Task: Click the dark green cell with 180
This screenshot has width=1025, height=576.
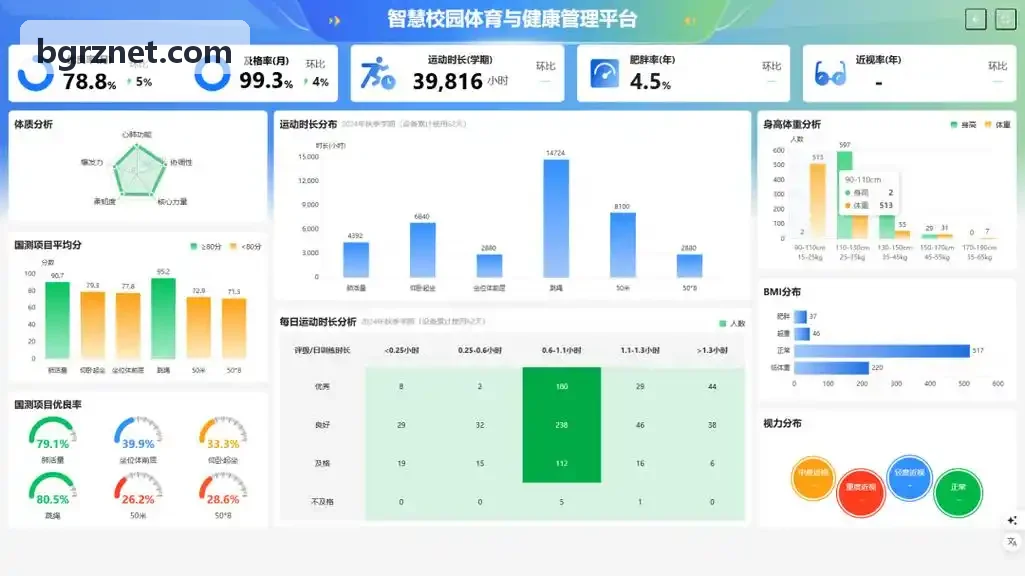Action: (562, 386)
